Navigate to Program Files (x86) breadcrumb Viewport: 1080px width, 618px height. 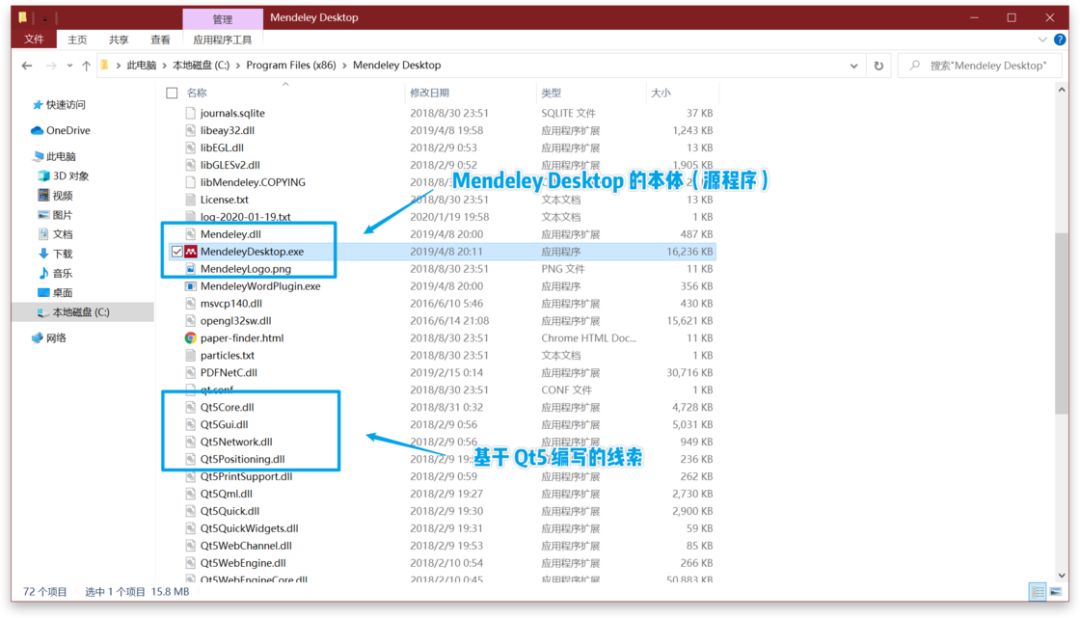(291, 65)
